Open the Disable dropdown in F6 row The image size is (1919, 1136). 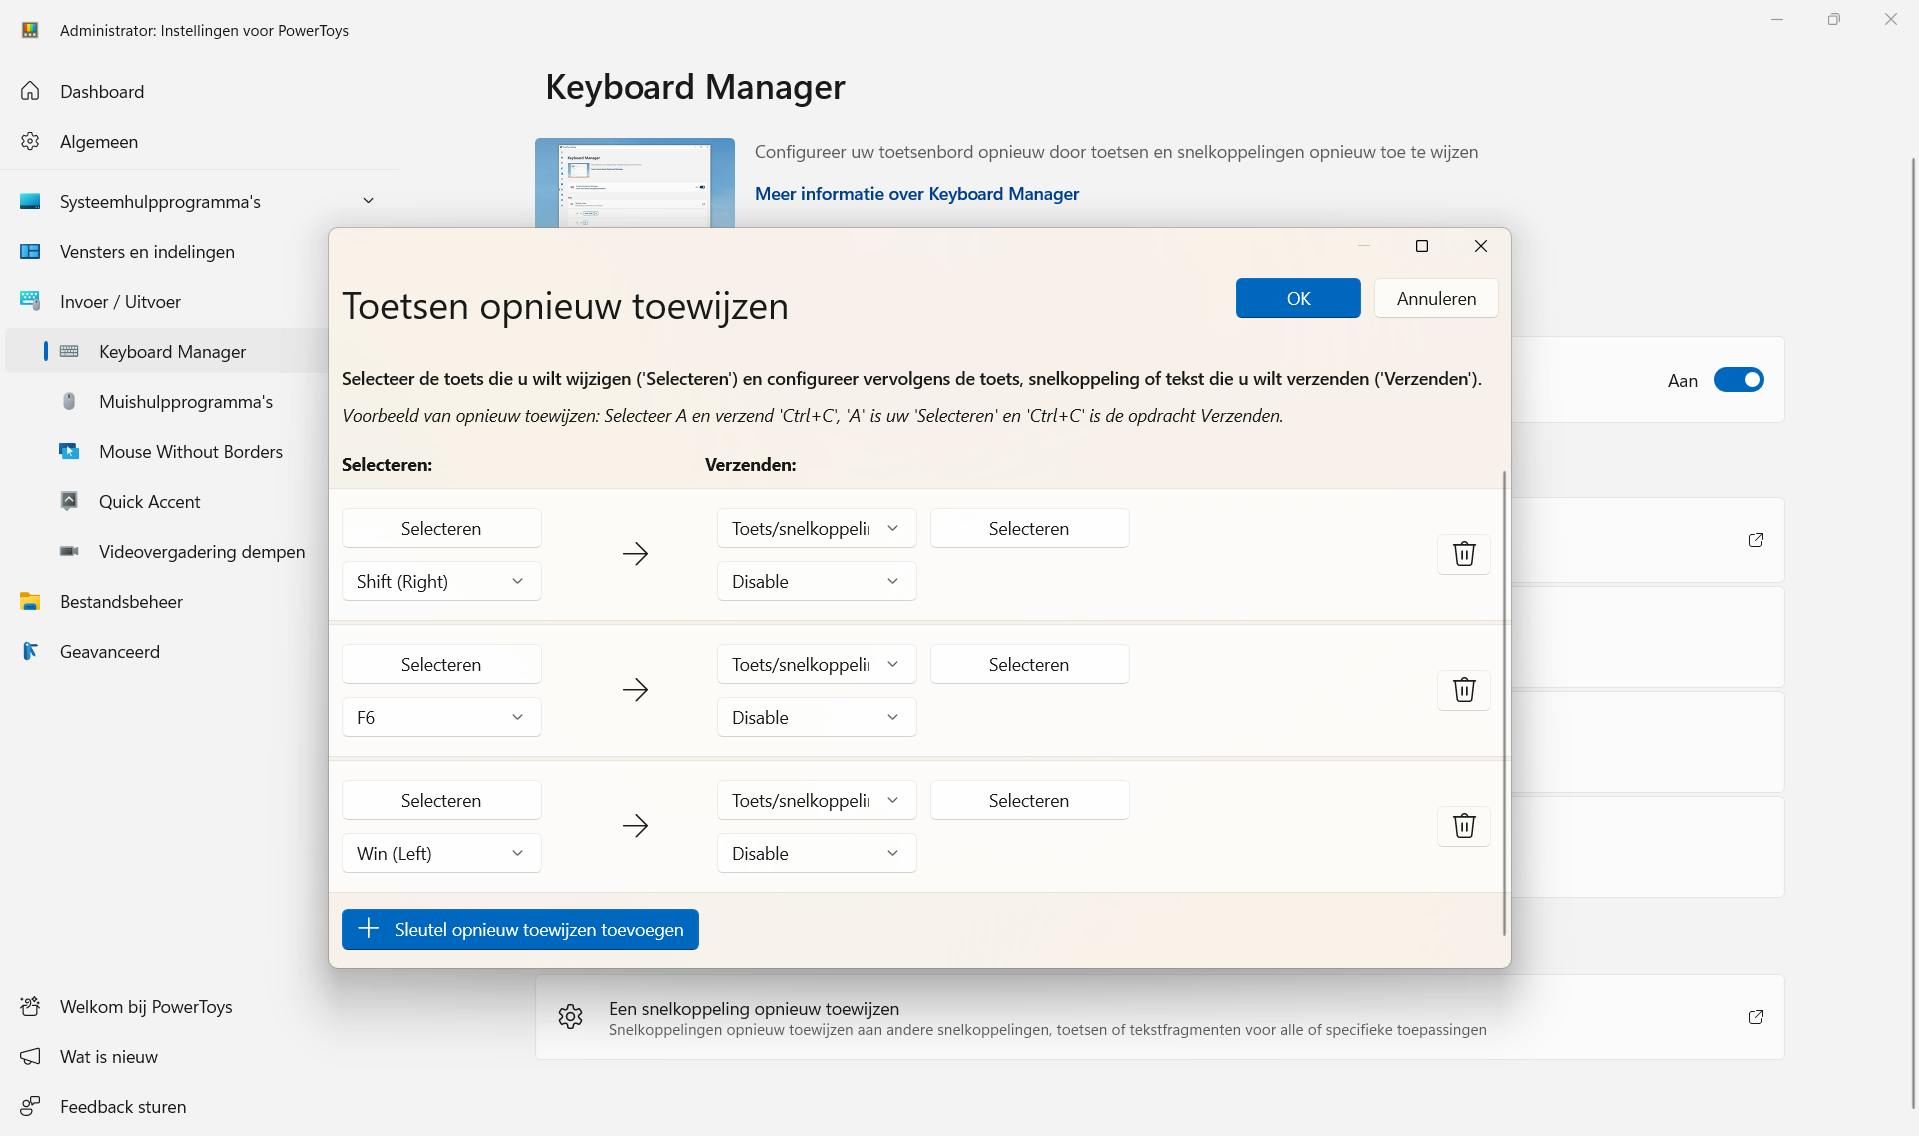coord(817,718)
